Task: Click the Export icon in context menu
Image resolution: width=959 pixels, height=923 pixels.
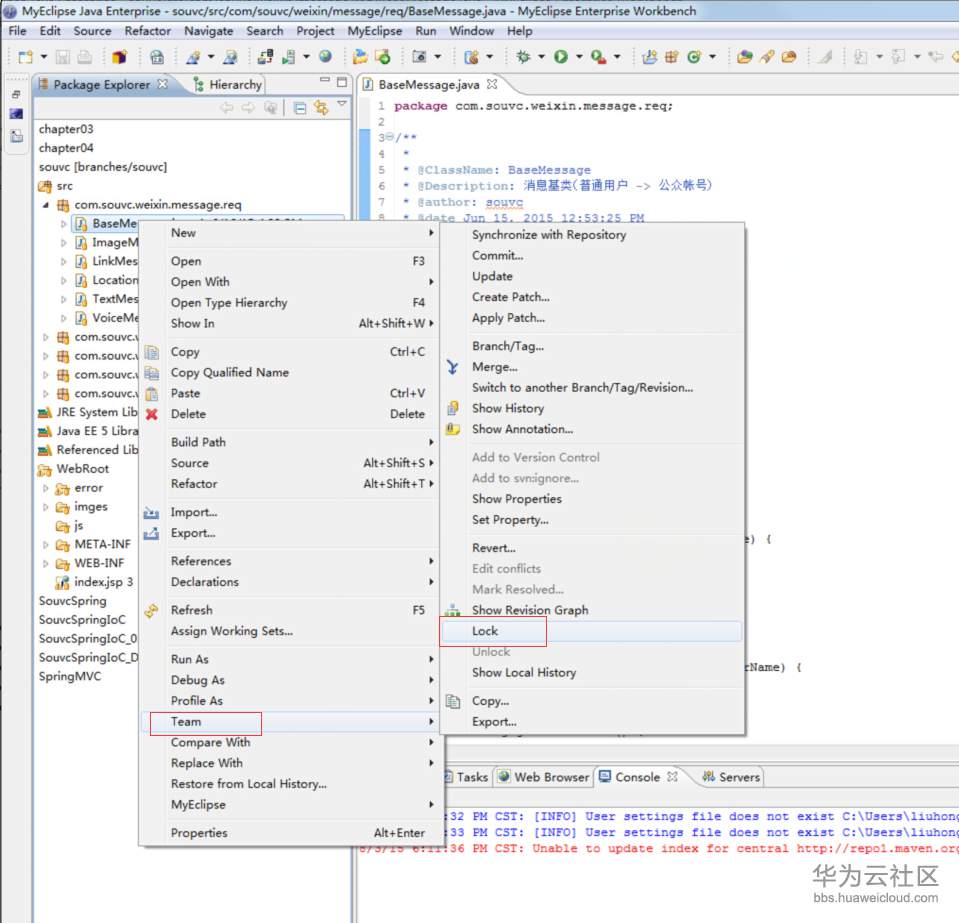Action: tap(151, 533)
